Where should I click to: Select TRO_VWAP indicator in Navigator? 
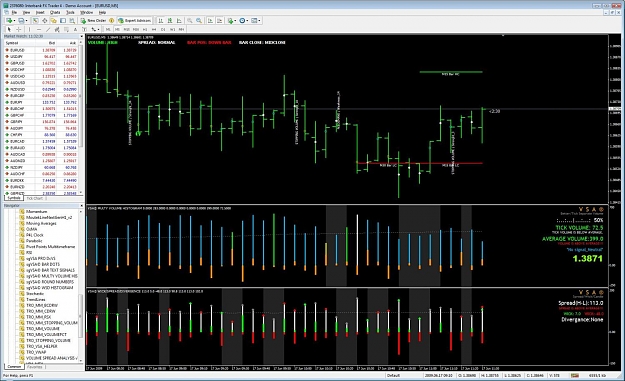(x=36, y=352)
